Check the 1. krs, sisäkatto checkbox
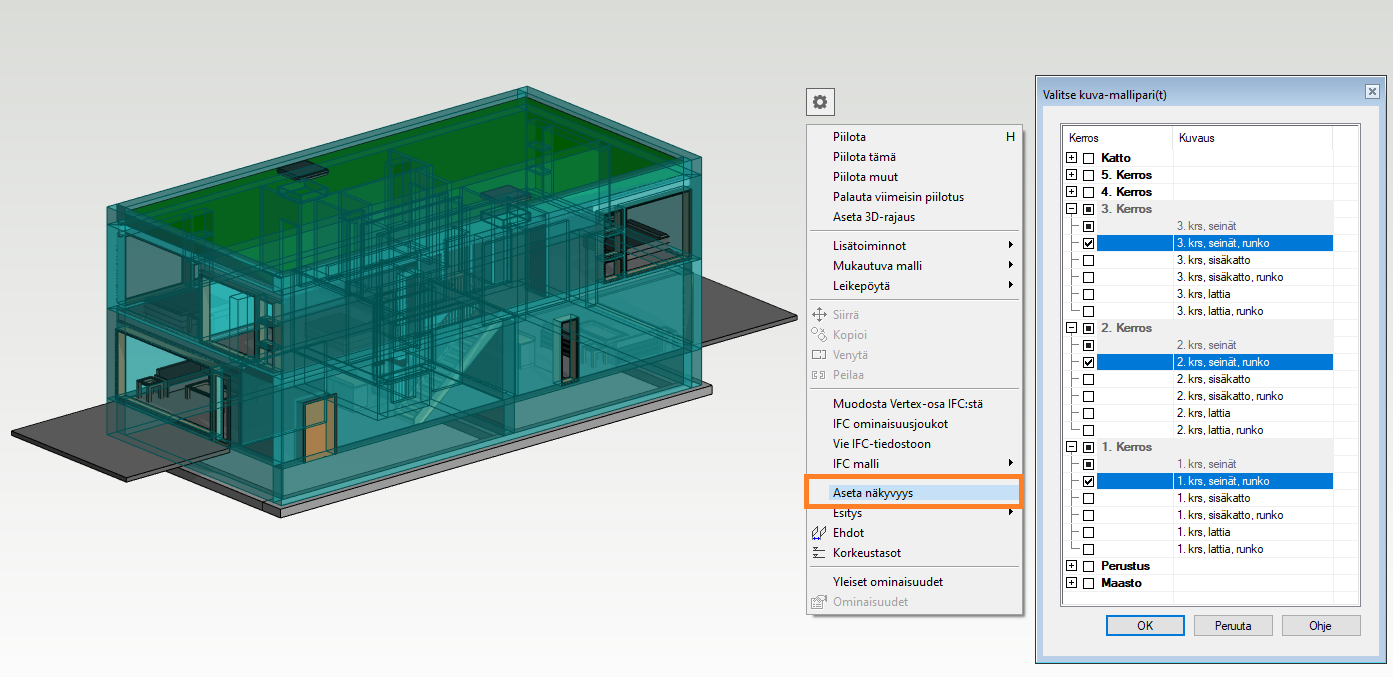Viewport: 1393px width, 677px height. click(x=1088, y=498)
